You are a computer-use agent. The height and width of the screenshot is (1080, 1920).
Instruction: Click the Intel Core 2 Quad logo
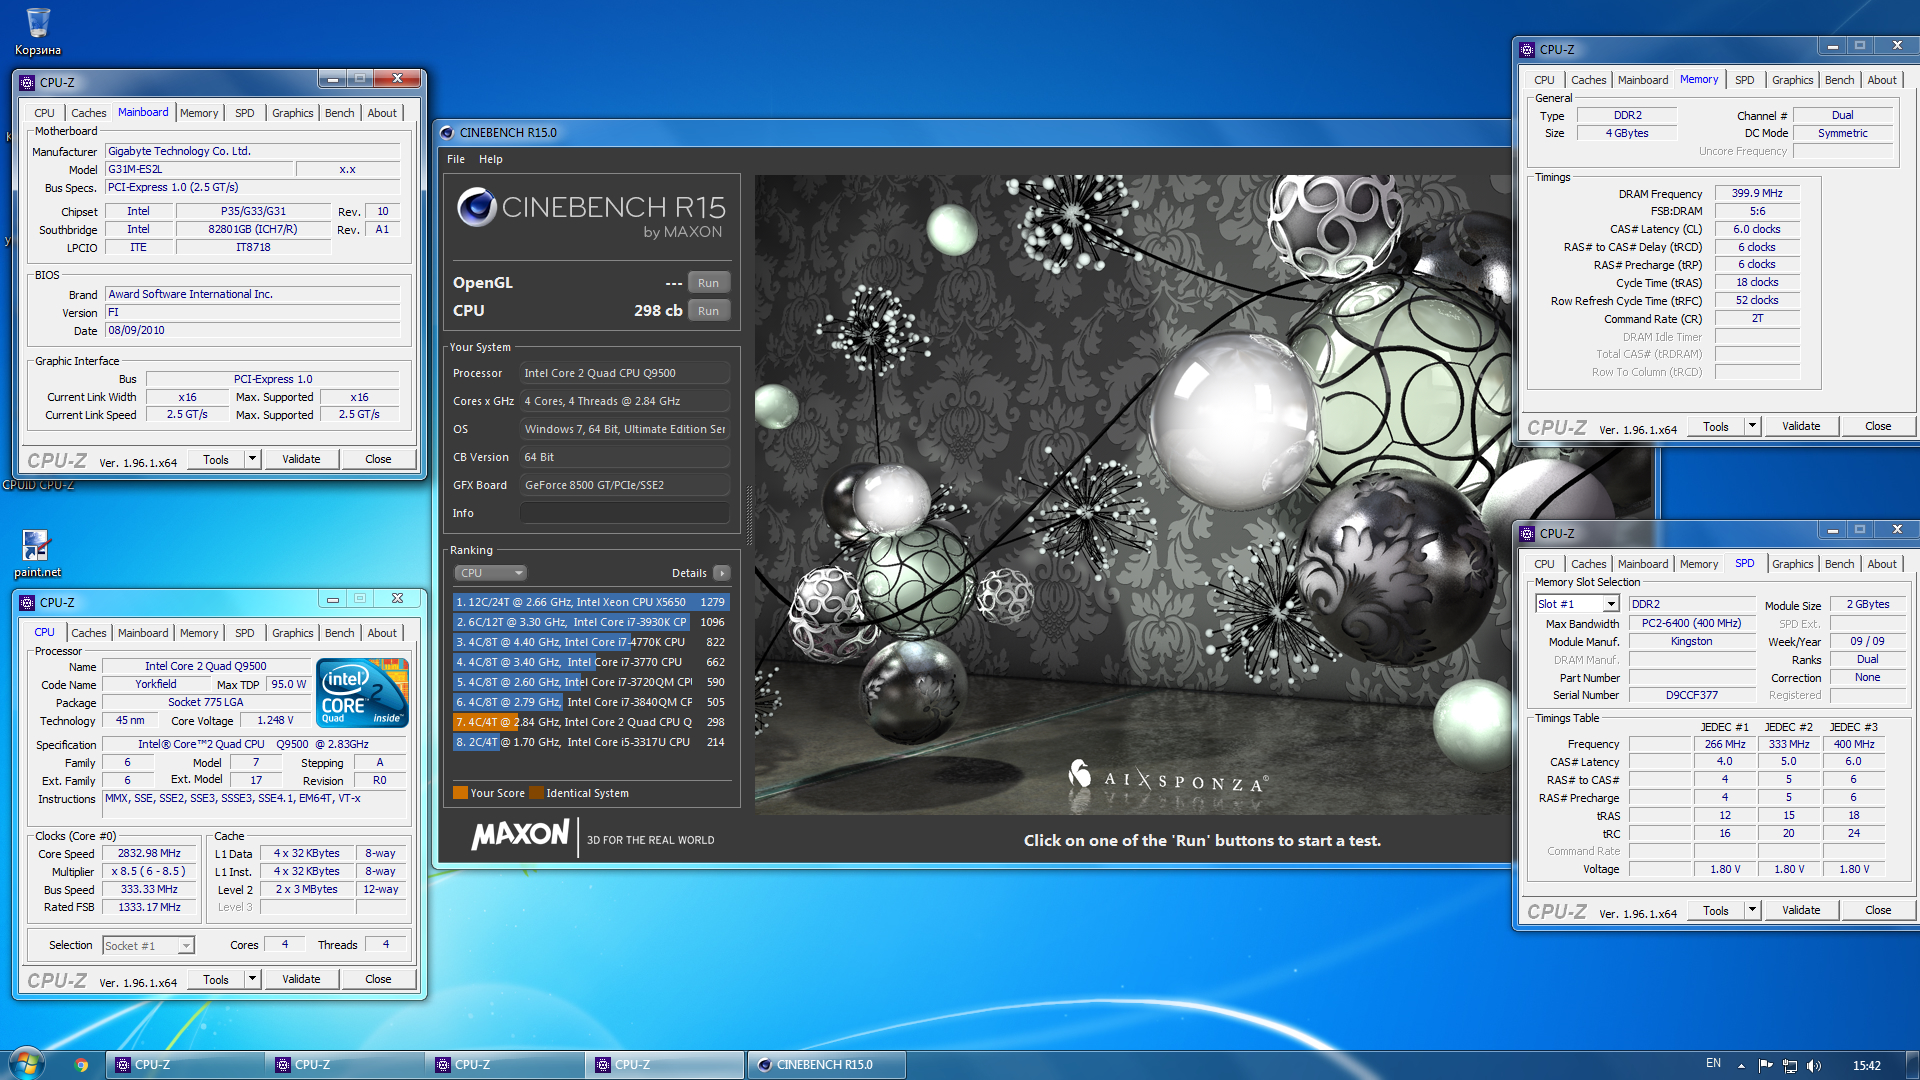point(362,692)
